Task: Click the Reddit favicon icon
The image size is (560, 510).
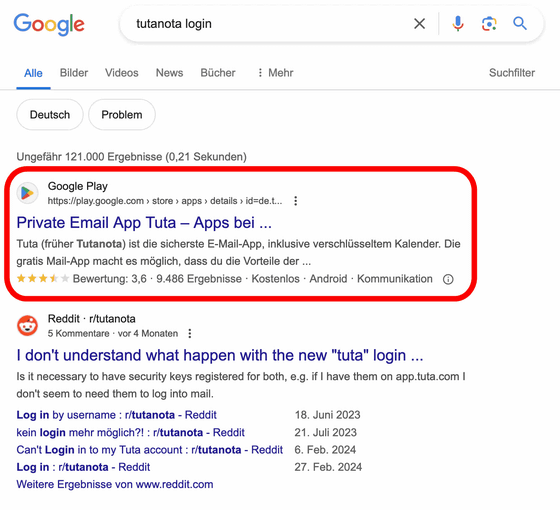Action: point(28,325)
